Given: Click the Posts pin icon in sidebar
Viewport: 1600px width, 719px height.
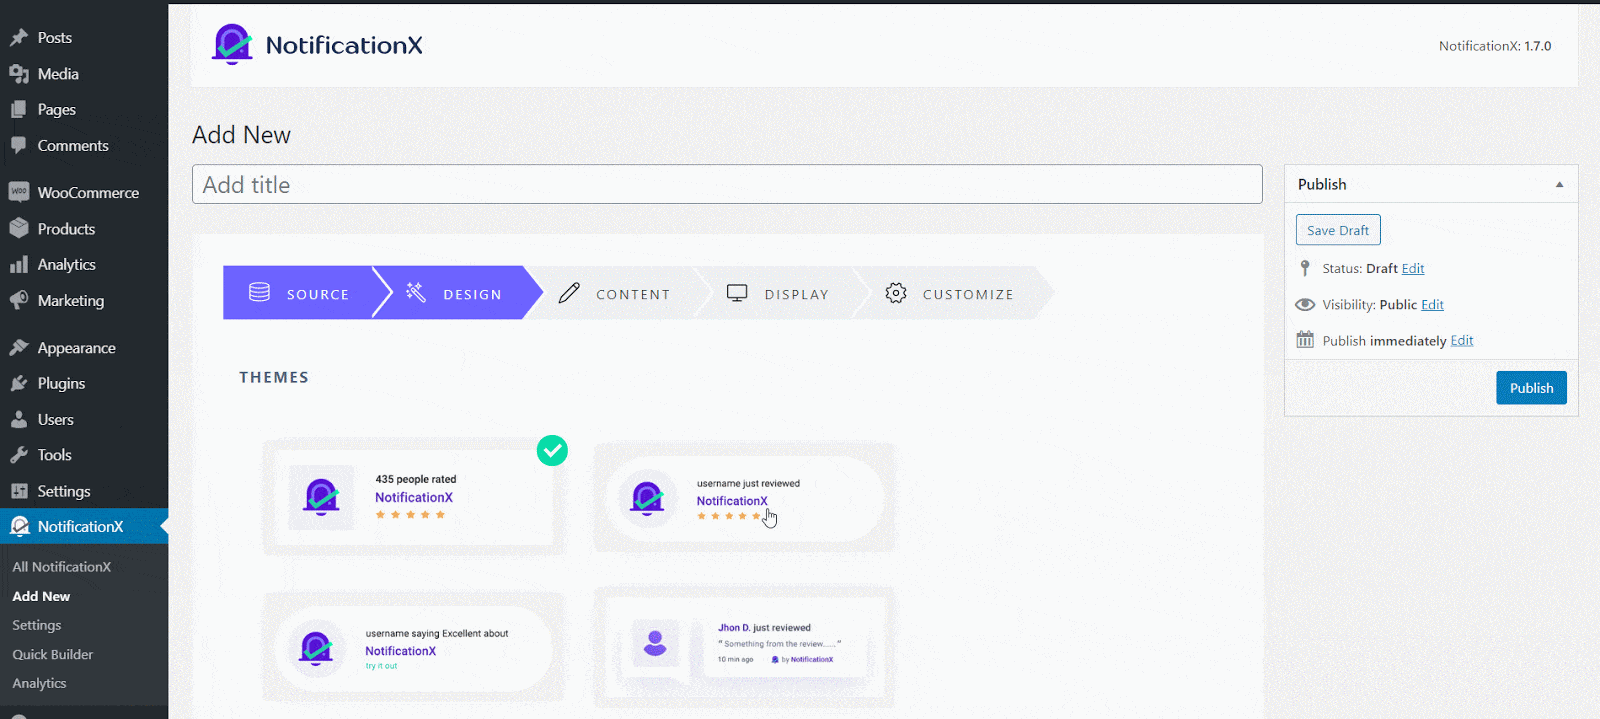Looking at the screenshot, I should (19, 38).
